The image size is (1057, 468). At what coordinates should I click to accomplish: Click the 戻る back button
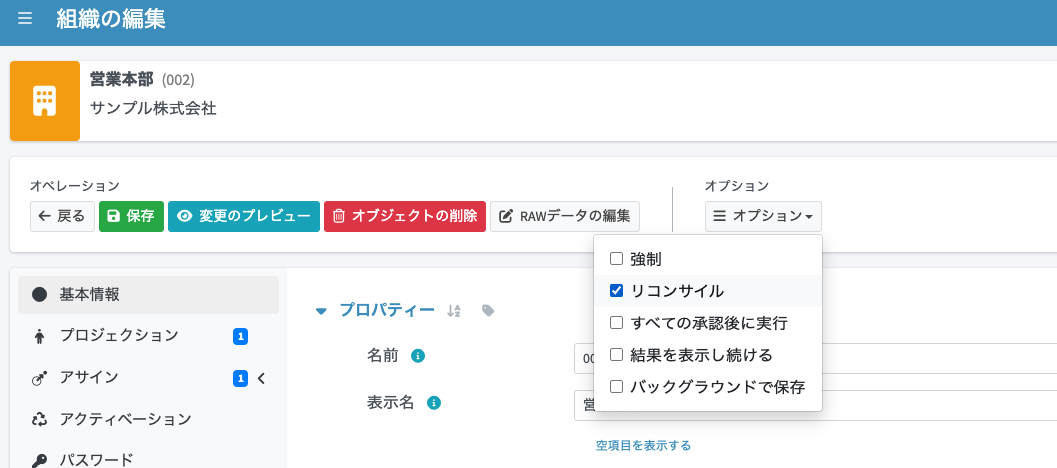point(62,216)
